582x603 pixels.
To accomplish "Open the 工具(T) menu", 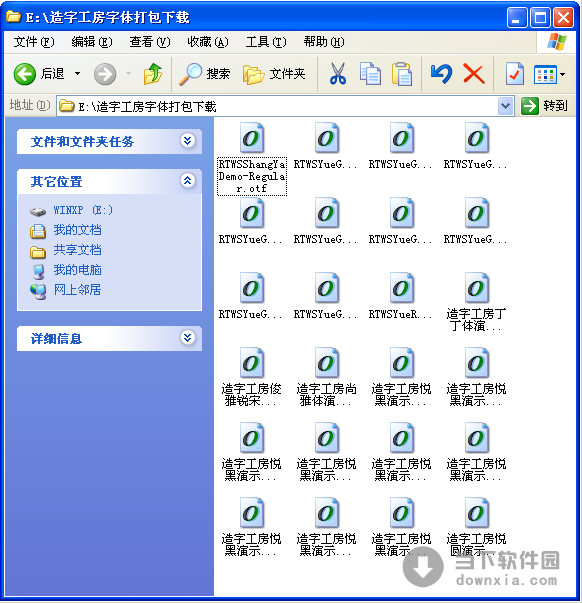I will click(266, 42).
